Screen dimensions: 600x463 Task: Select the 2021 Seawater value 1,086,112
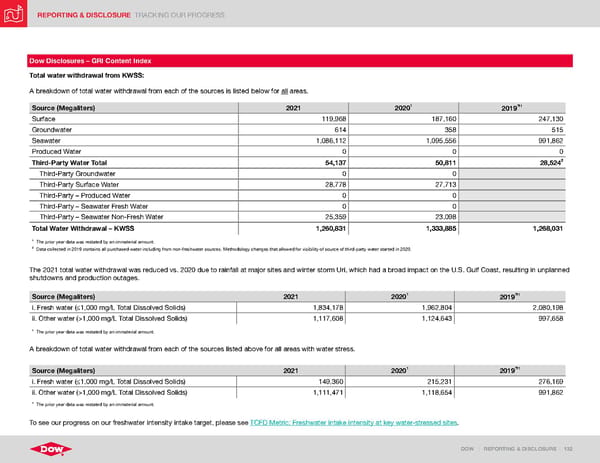331,140
